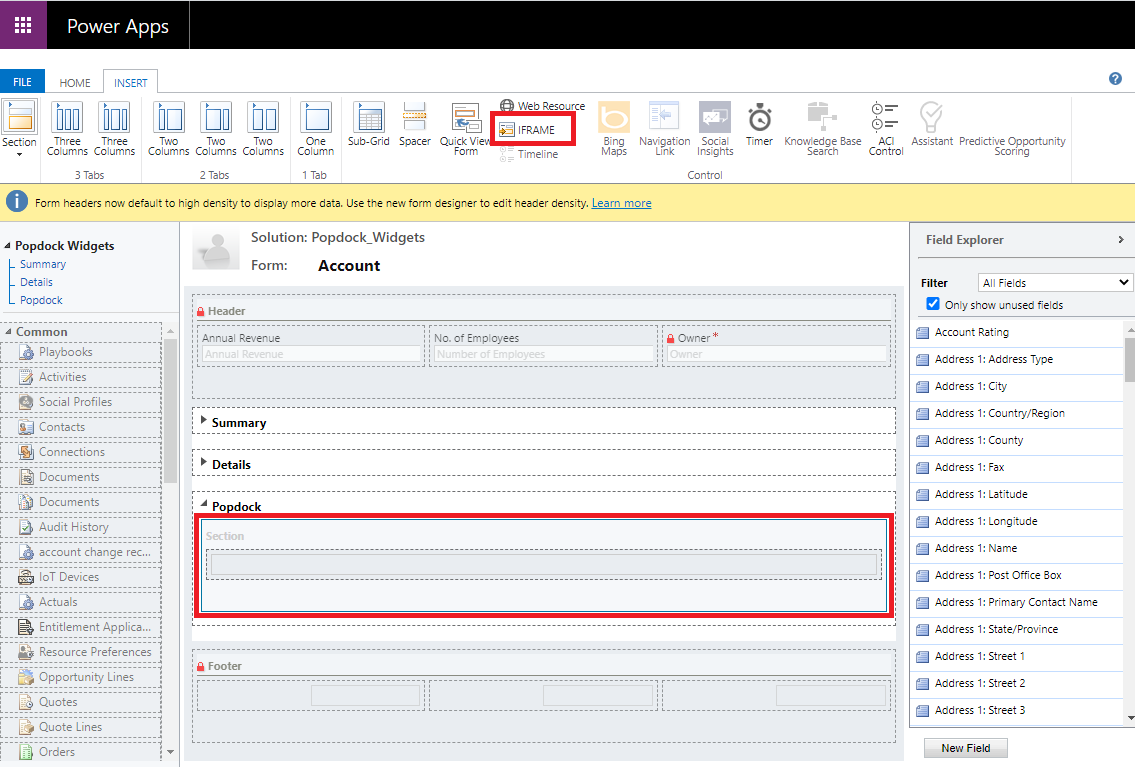Viewport: 1135px width, 767px height.
Task: Open the Filter All Fields dropdown
Action: [1055, 283]
